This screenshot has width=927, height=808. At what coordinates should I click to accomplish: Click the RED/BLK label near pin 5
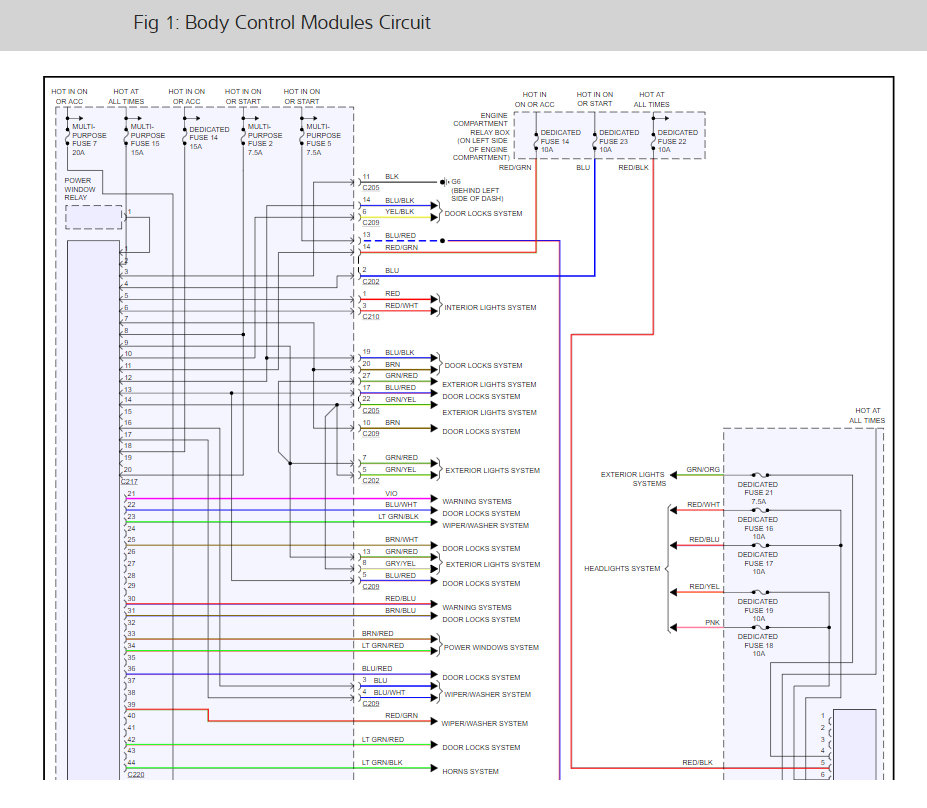(x=697, y=762)
